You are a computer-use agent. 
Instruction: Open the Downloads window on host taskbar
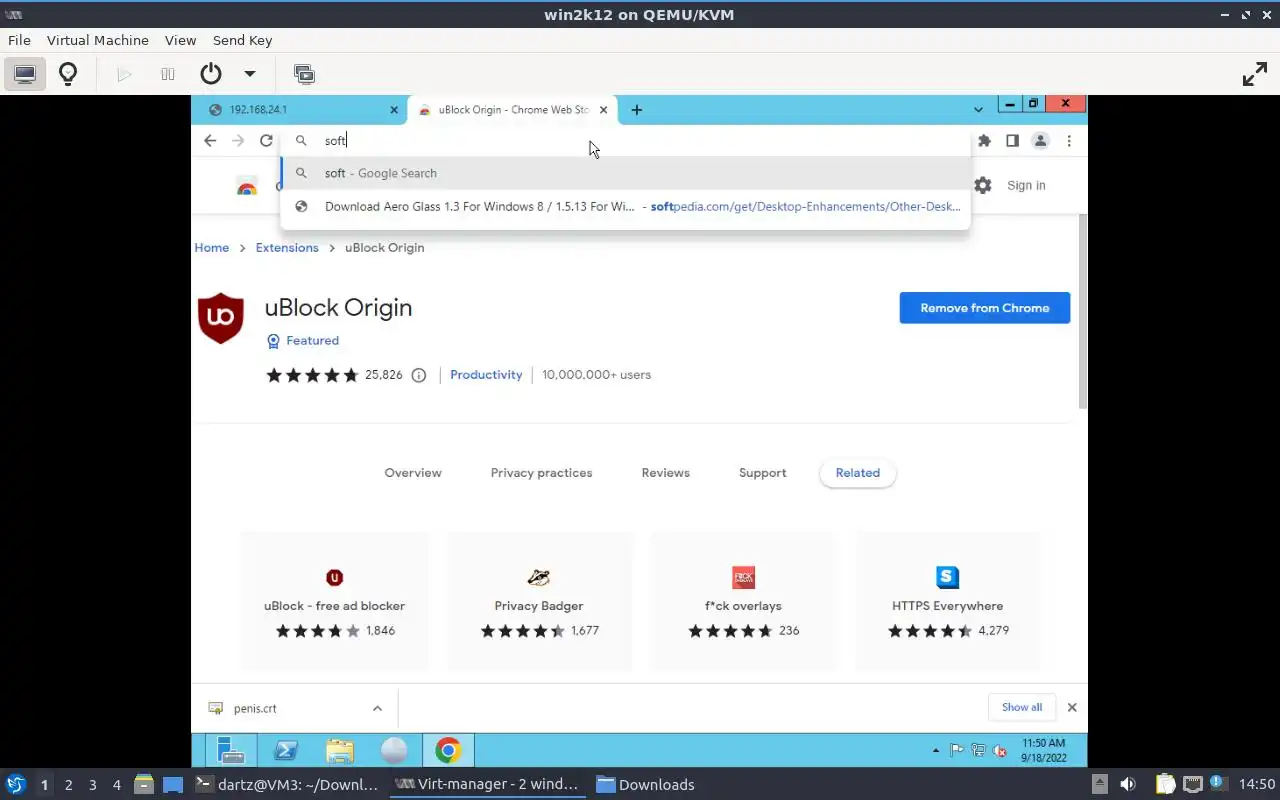click(646, 785)
